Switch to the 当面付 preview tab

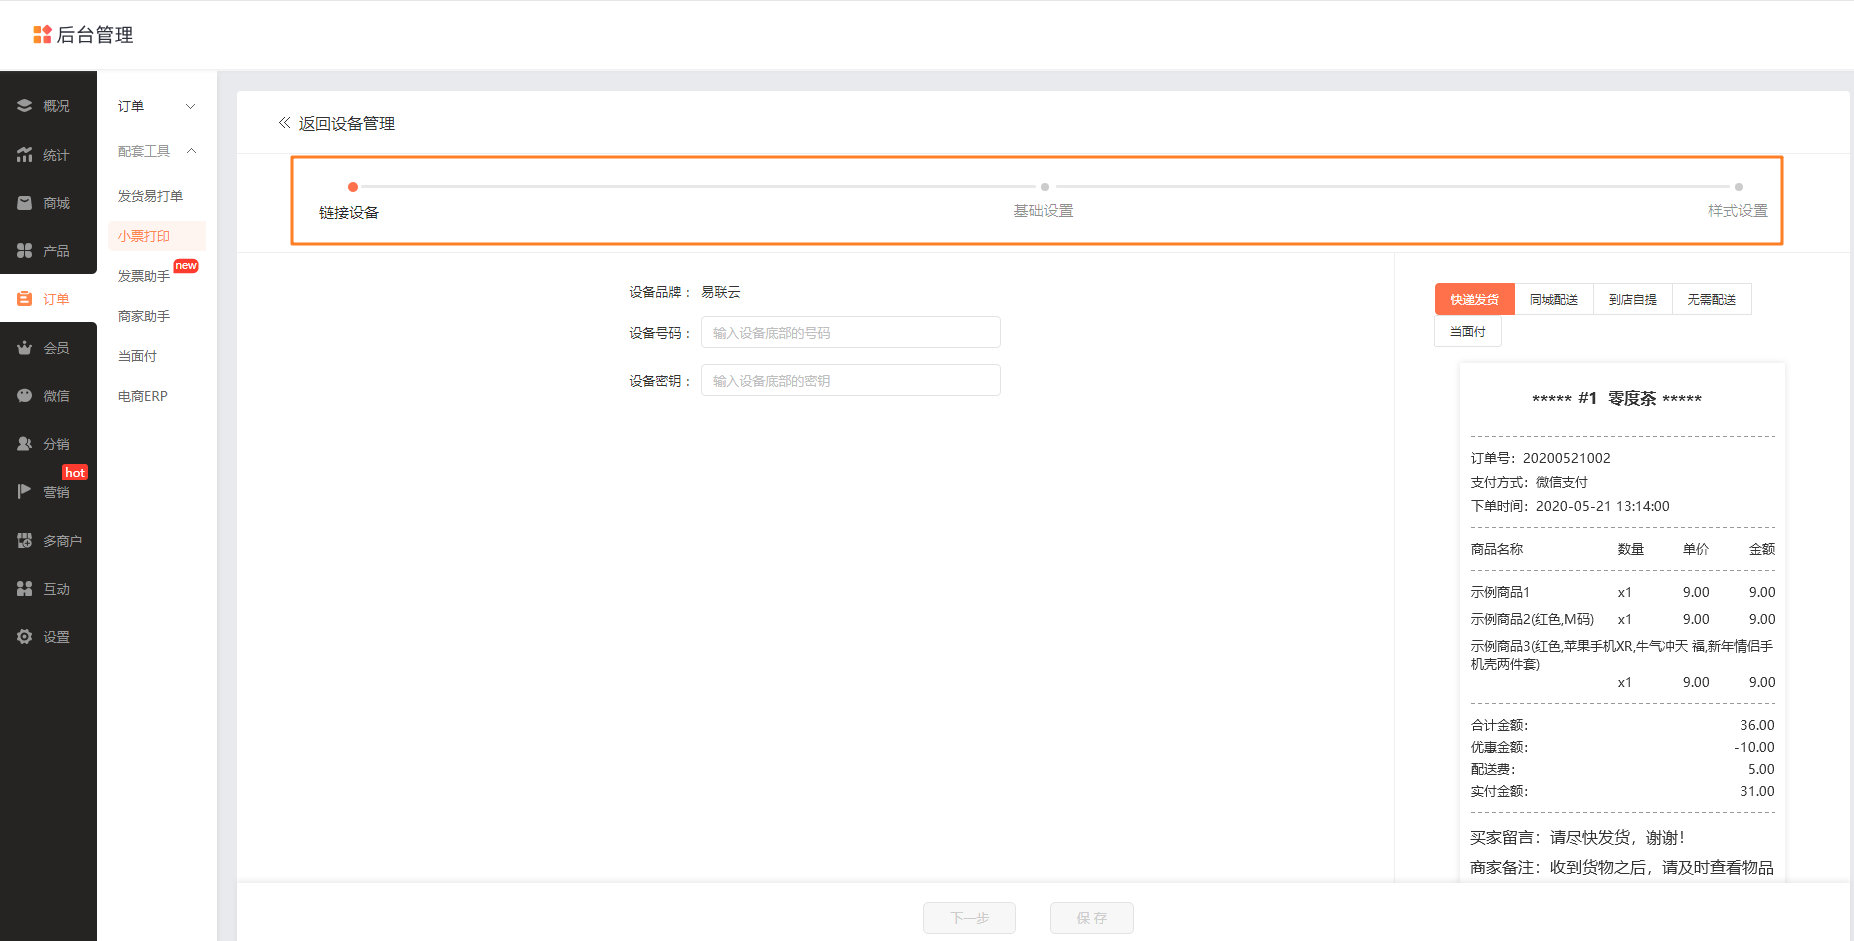[x=1468, y=331]
